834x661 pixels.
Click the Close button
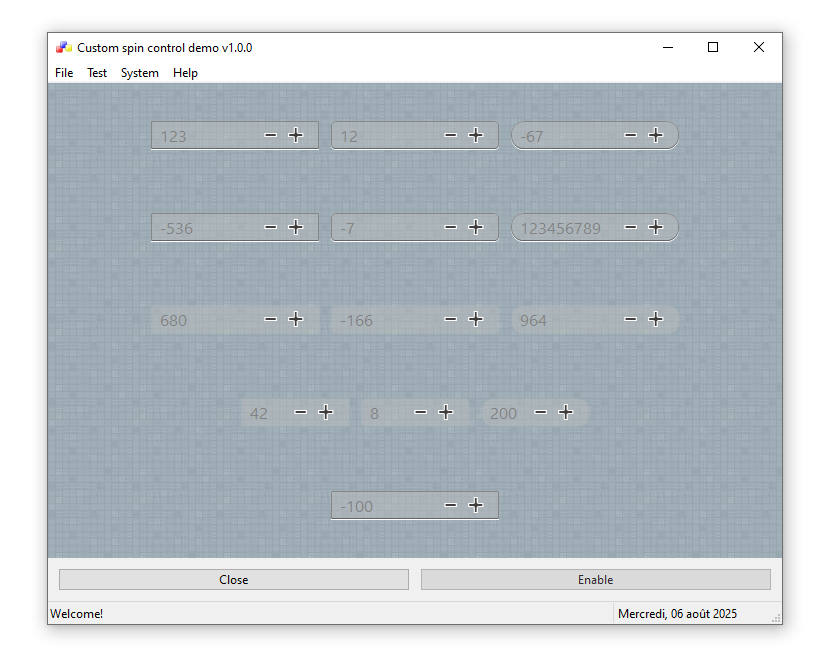point(234,580)
